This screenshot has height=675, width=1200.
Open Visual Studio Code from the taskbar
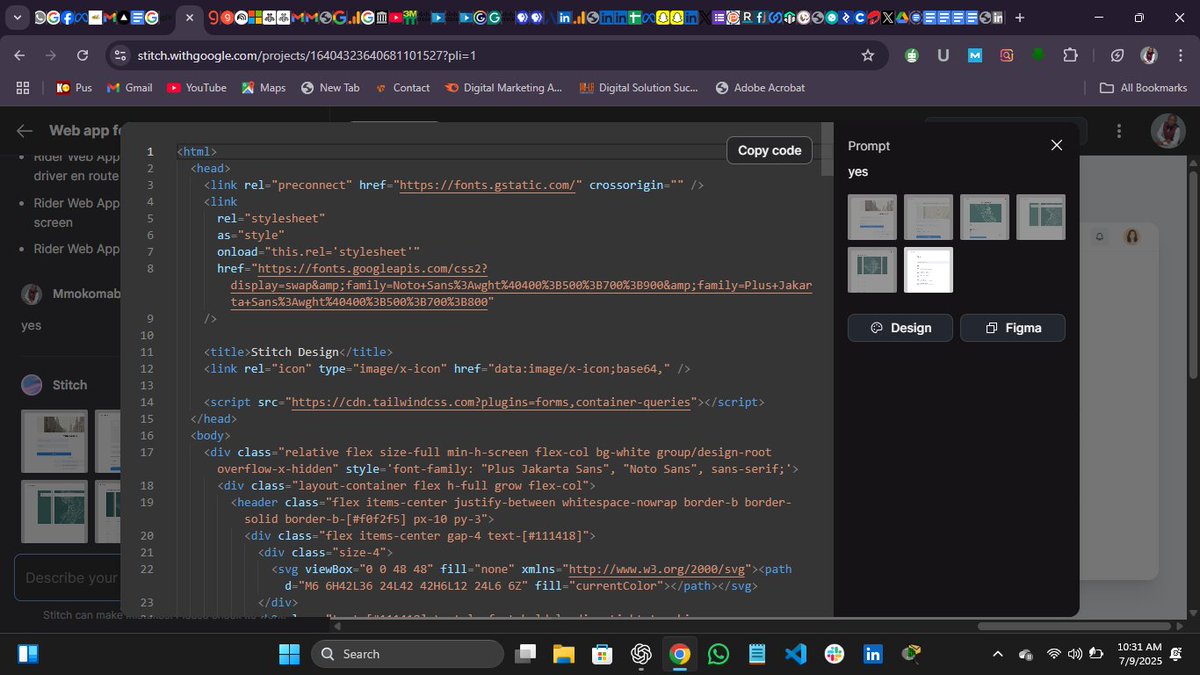795,654
